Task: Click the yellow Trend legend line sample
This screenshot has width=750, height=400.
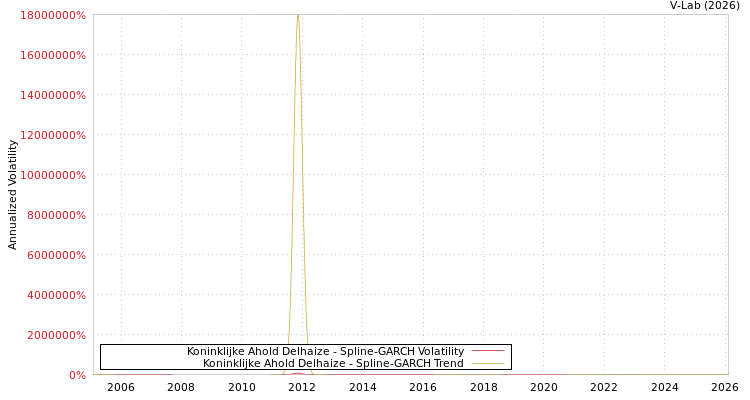Action: pos(488,364)
